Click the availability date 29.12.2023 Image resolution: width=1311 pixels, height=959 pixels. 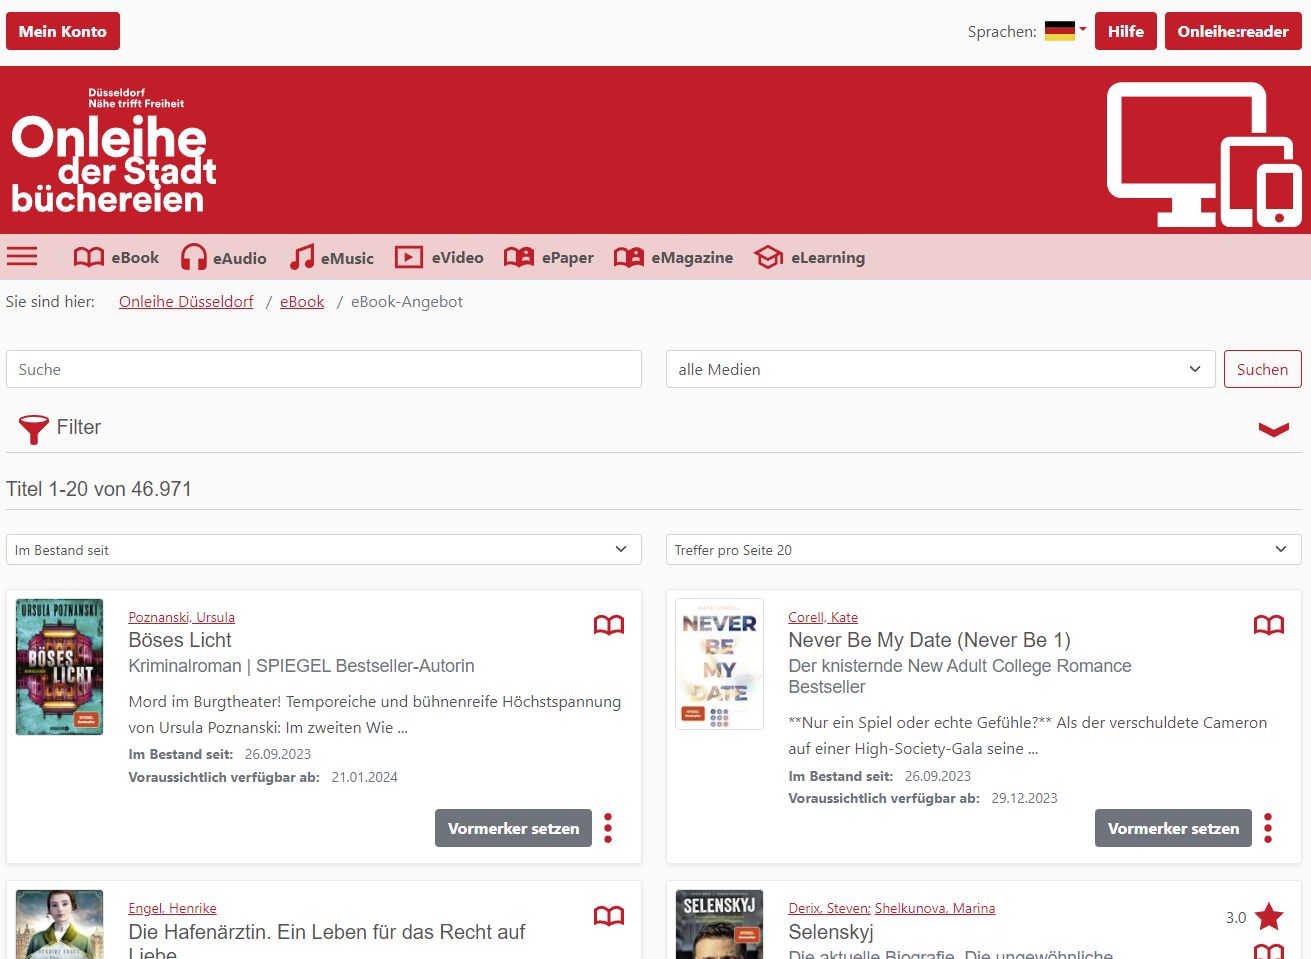point(1024,798)
